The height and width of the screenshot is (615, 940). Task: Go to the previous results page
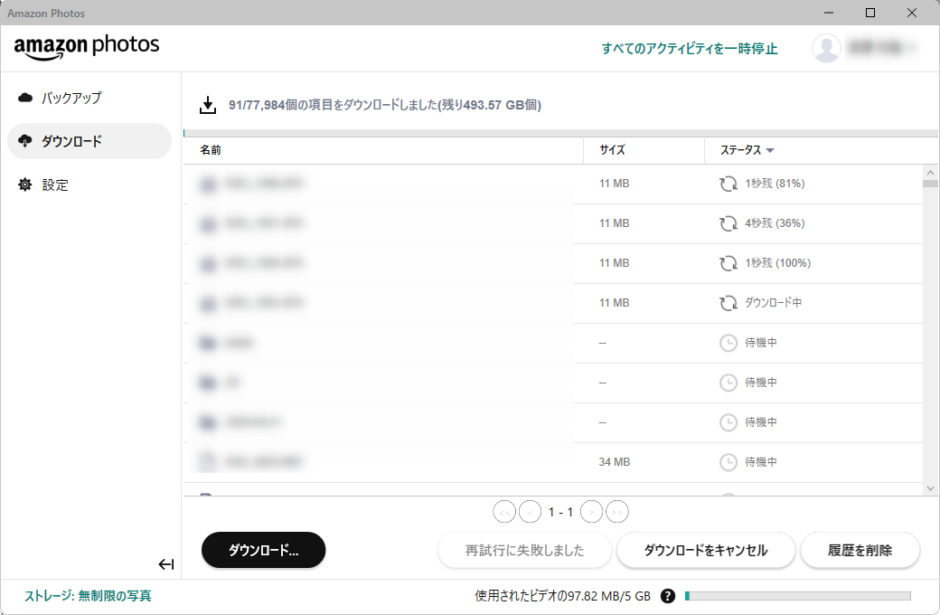530,512
